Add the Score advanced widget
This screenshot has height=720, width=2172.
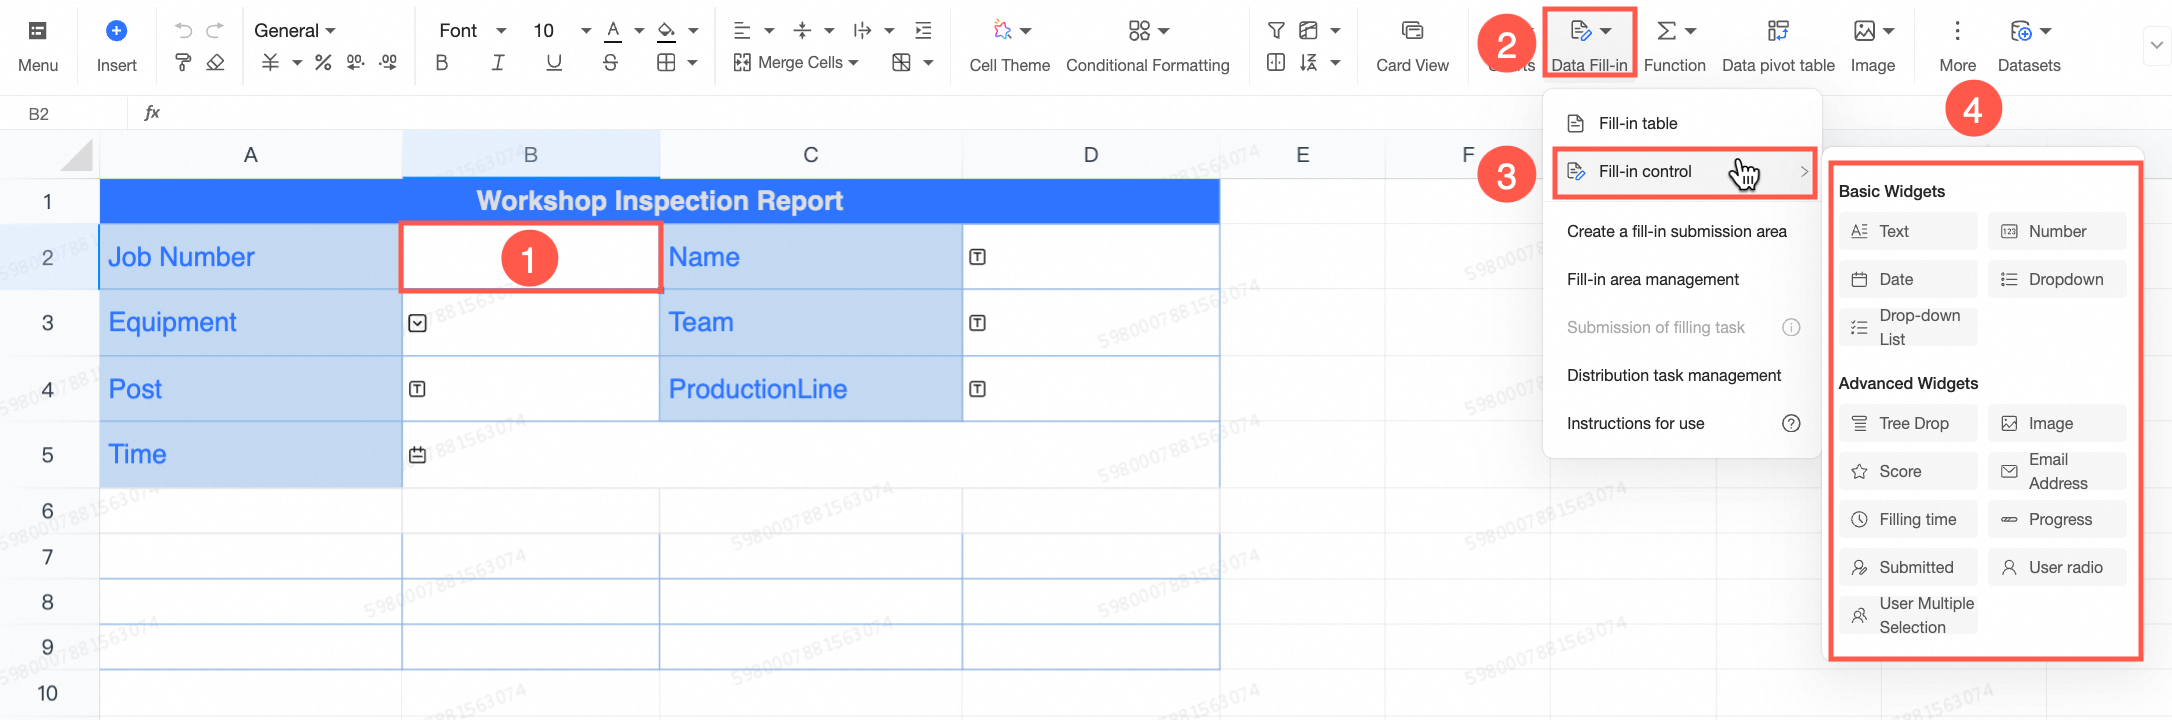click(1908, 471)
